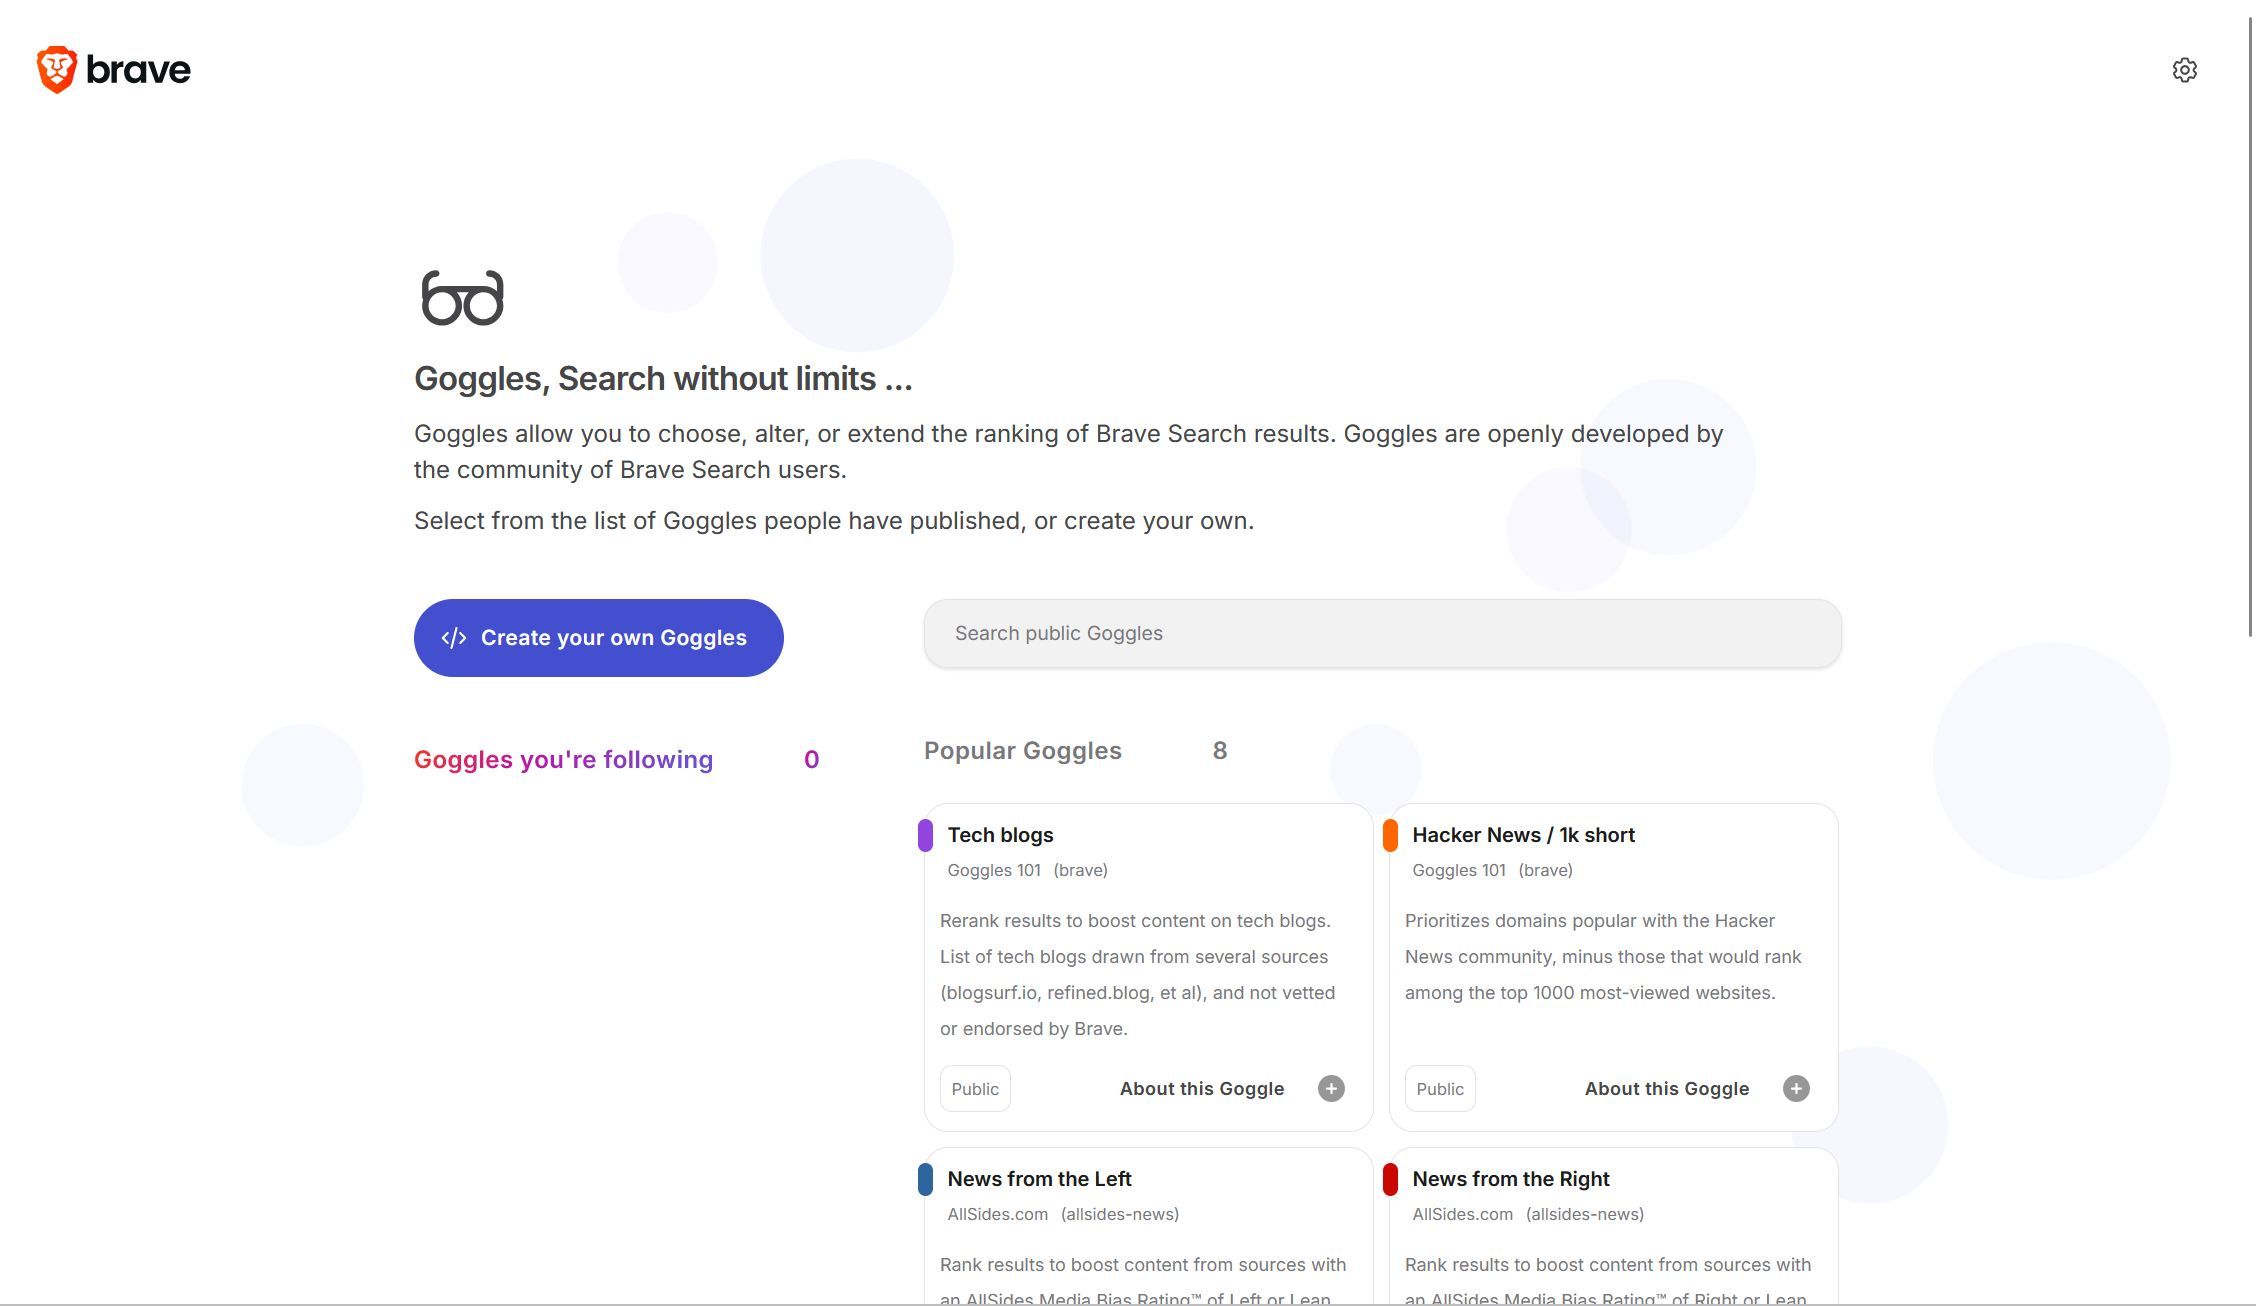Image resolution: width=2256 pixels, height=1306 pixels.
Task: Open Hacker News / 1k short title
Action: click(1523, 835)
